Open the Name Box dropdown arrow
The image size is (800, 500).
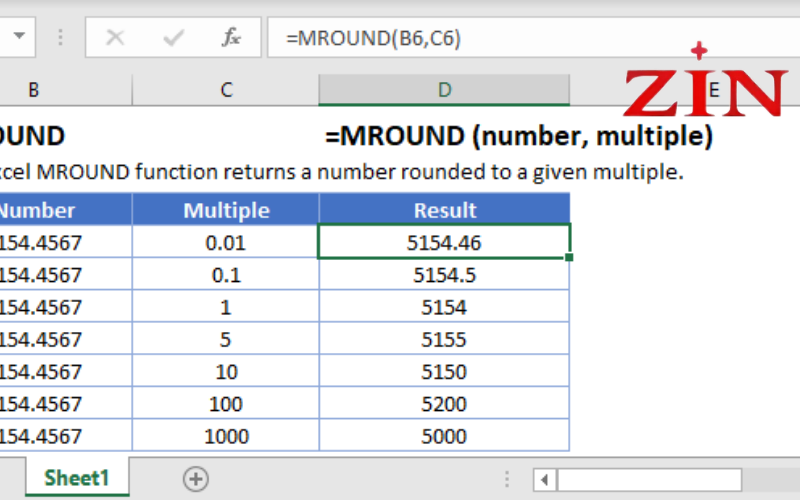click(19, 36)
